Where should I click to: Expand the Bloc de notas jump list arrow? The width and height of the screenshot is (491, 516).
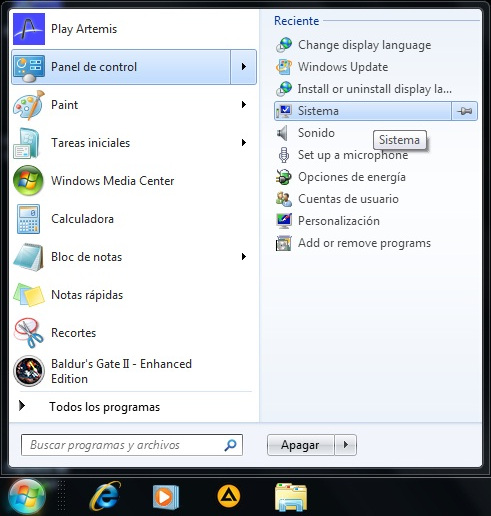[244, 257]
